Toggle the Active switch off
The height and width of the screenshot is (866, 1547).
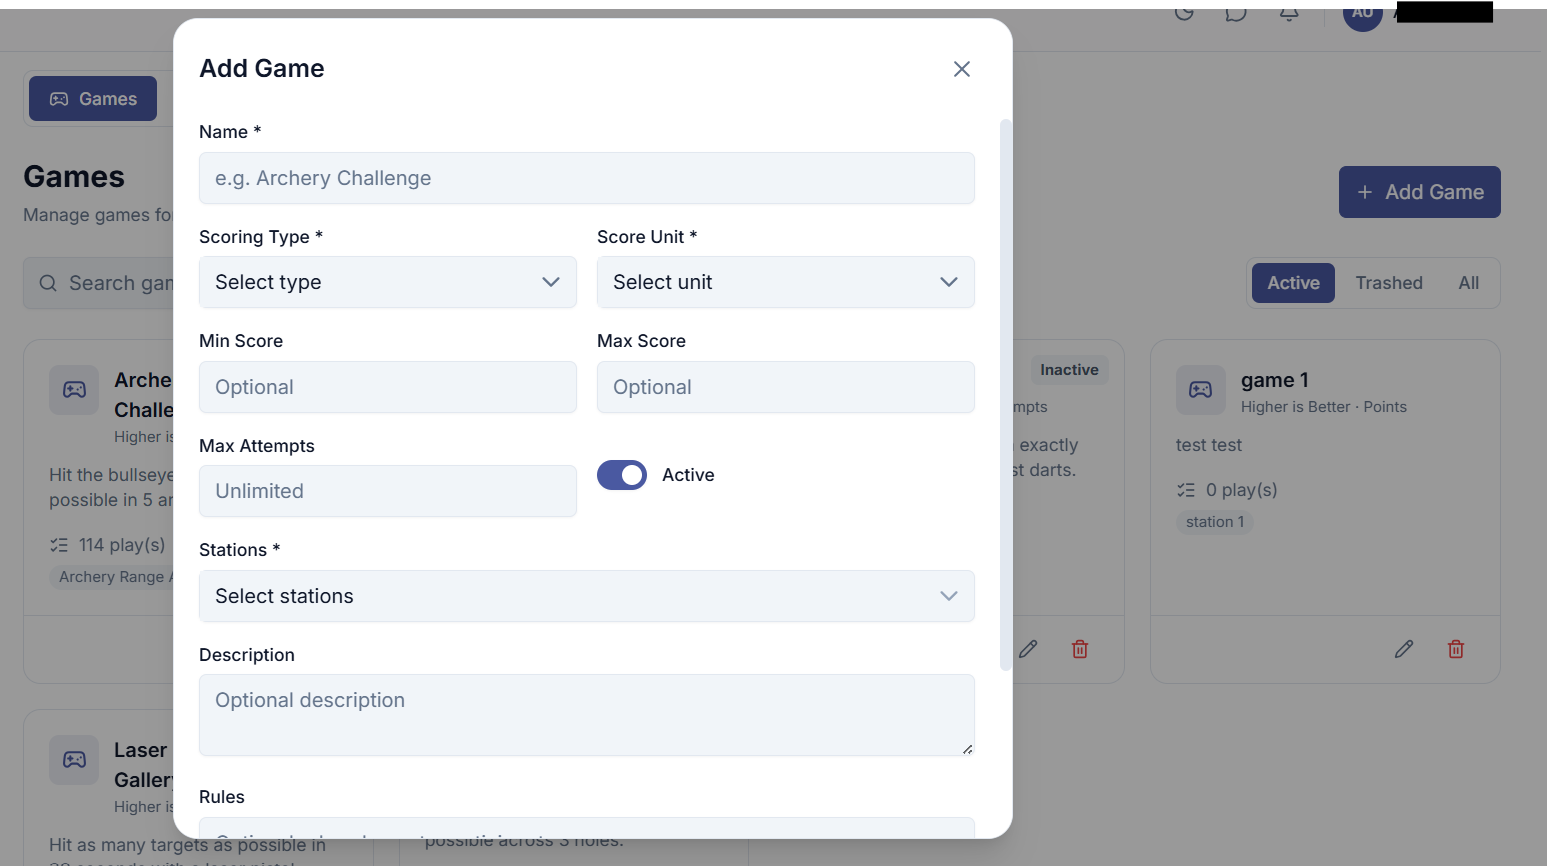coord(622,475)
